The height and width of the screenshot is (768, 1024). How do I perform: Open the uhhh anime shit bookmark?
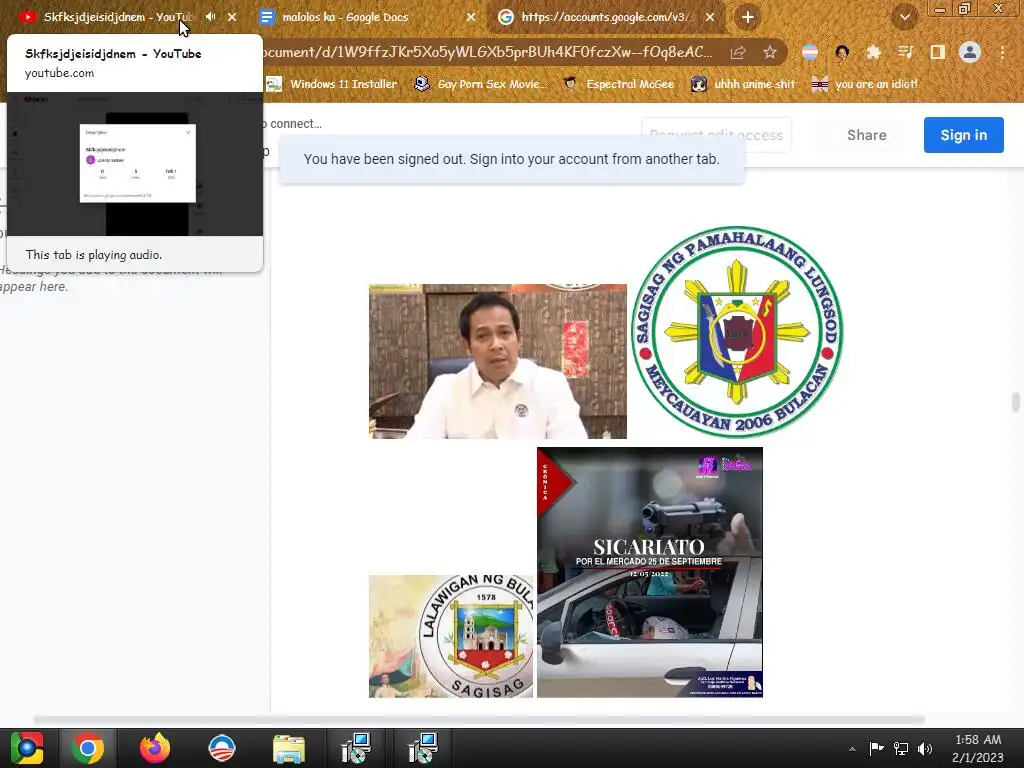[743, 84]
